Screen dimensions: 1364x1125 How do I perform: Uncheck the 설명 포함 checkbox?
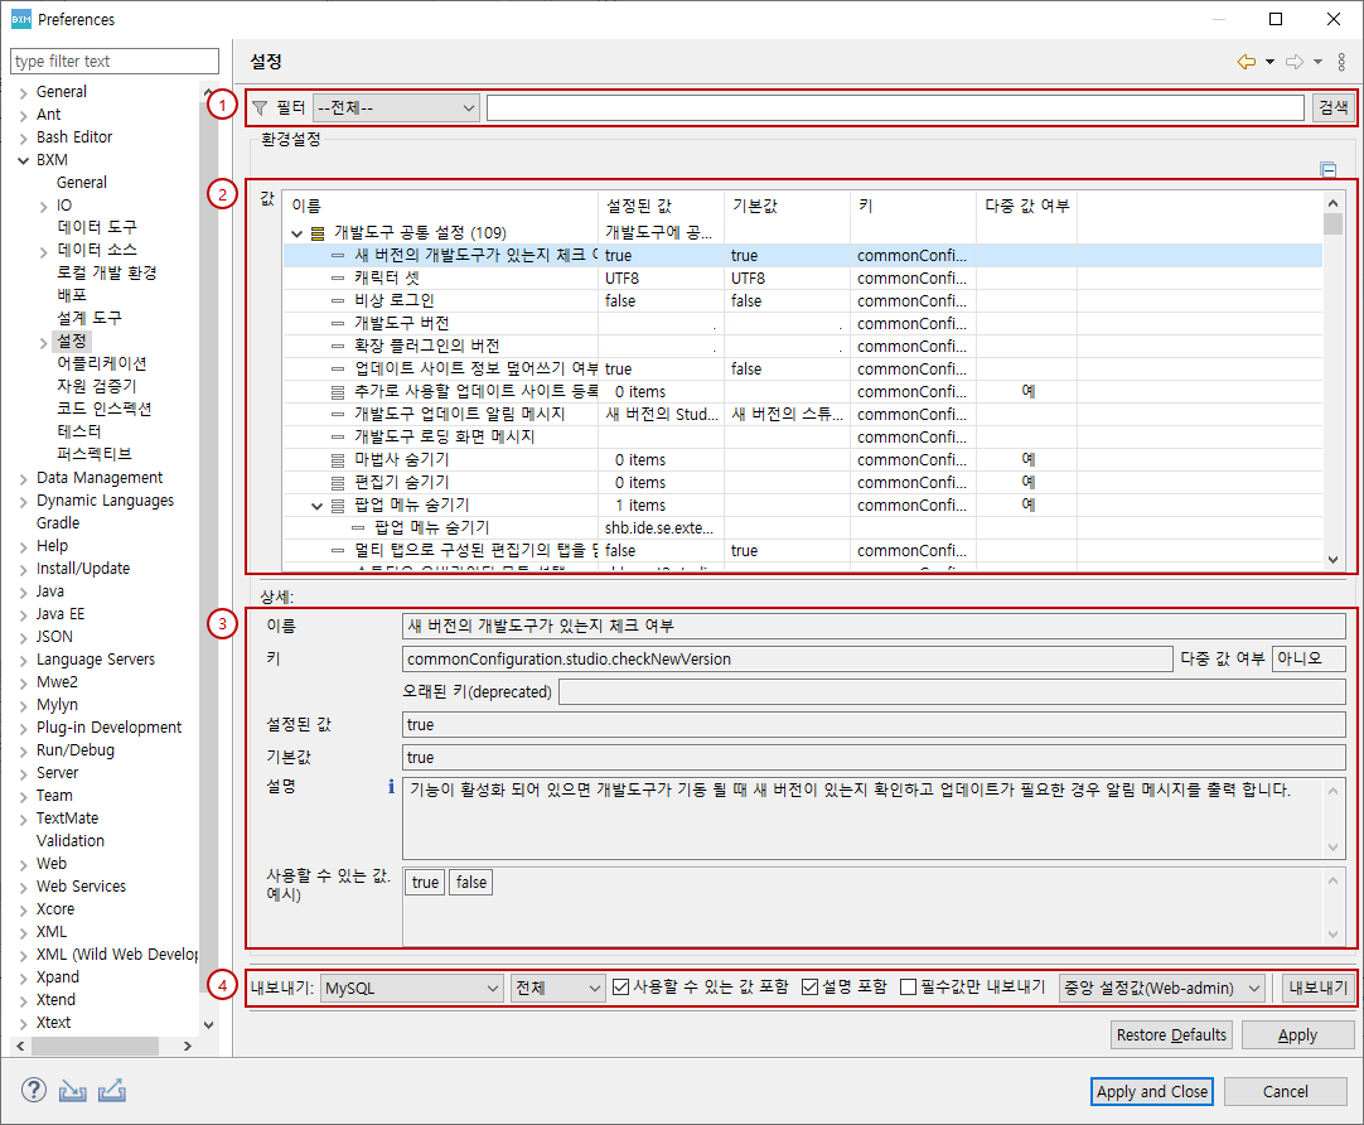point(810,987)
